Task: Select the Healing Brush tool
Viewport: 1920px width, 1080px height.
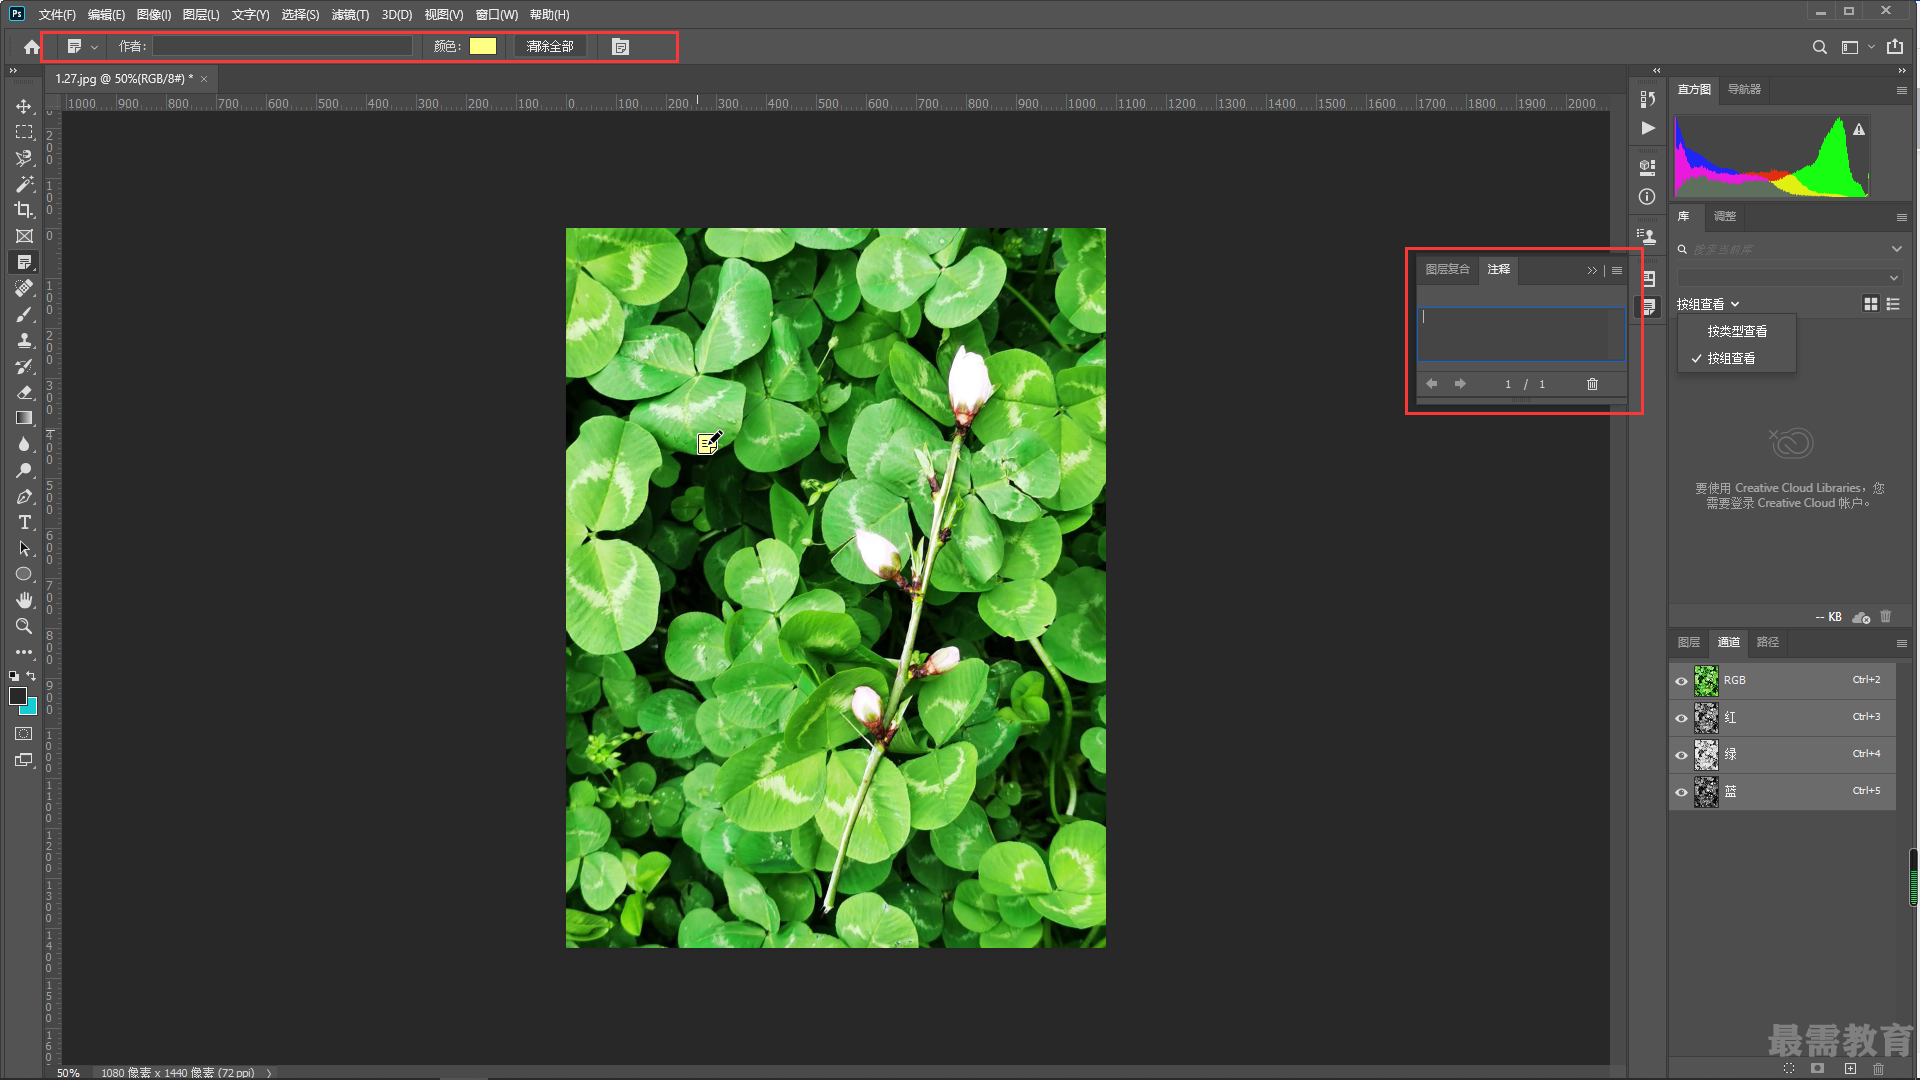Action: pos(24,288)
